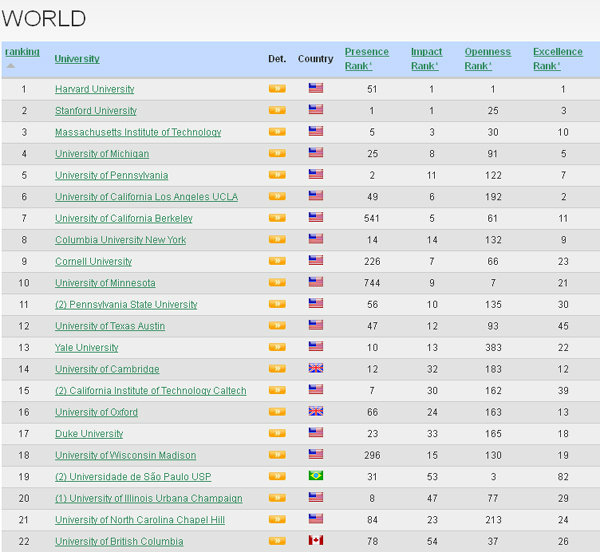The height and width of the screenshot is (552, 600).
Task: Open details arrow for Duke University
Action: [277, 434]
